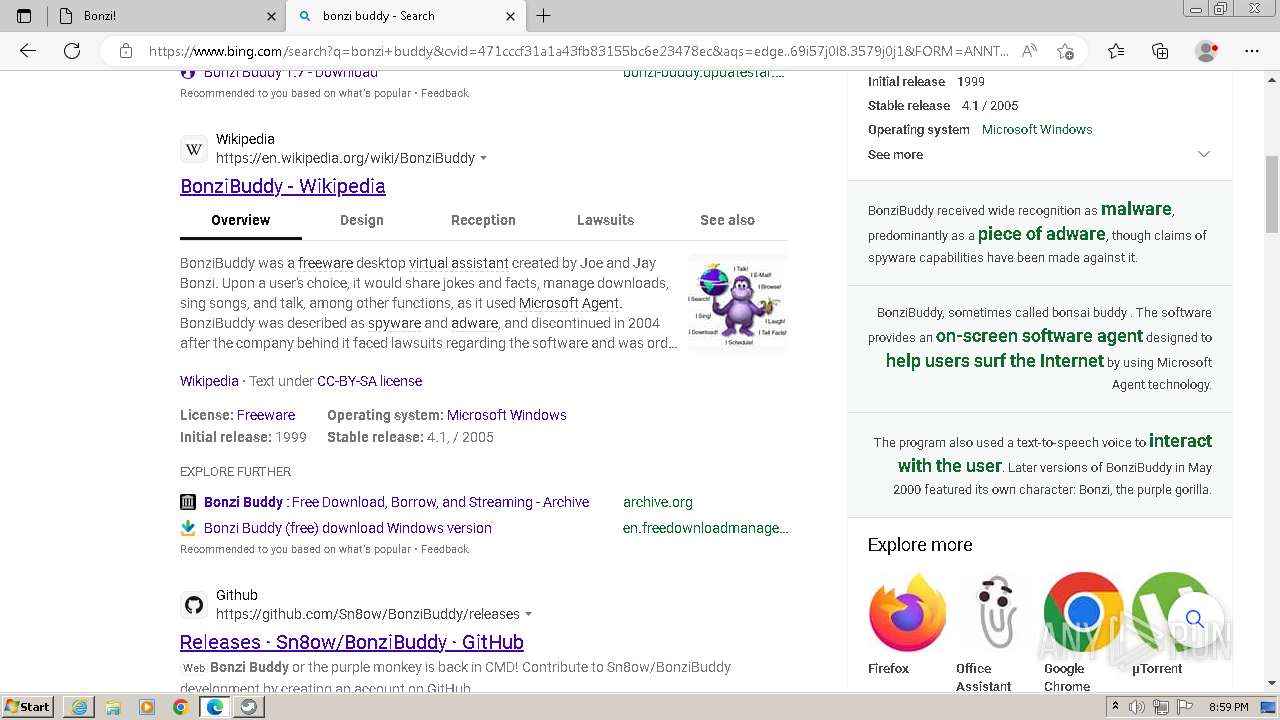Reload the page with Refresh icon
This screenshot has width=1280, height=720.
click(72, 51)
